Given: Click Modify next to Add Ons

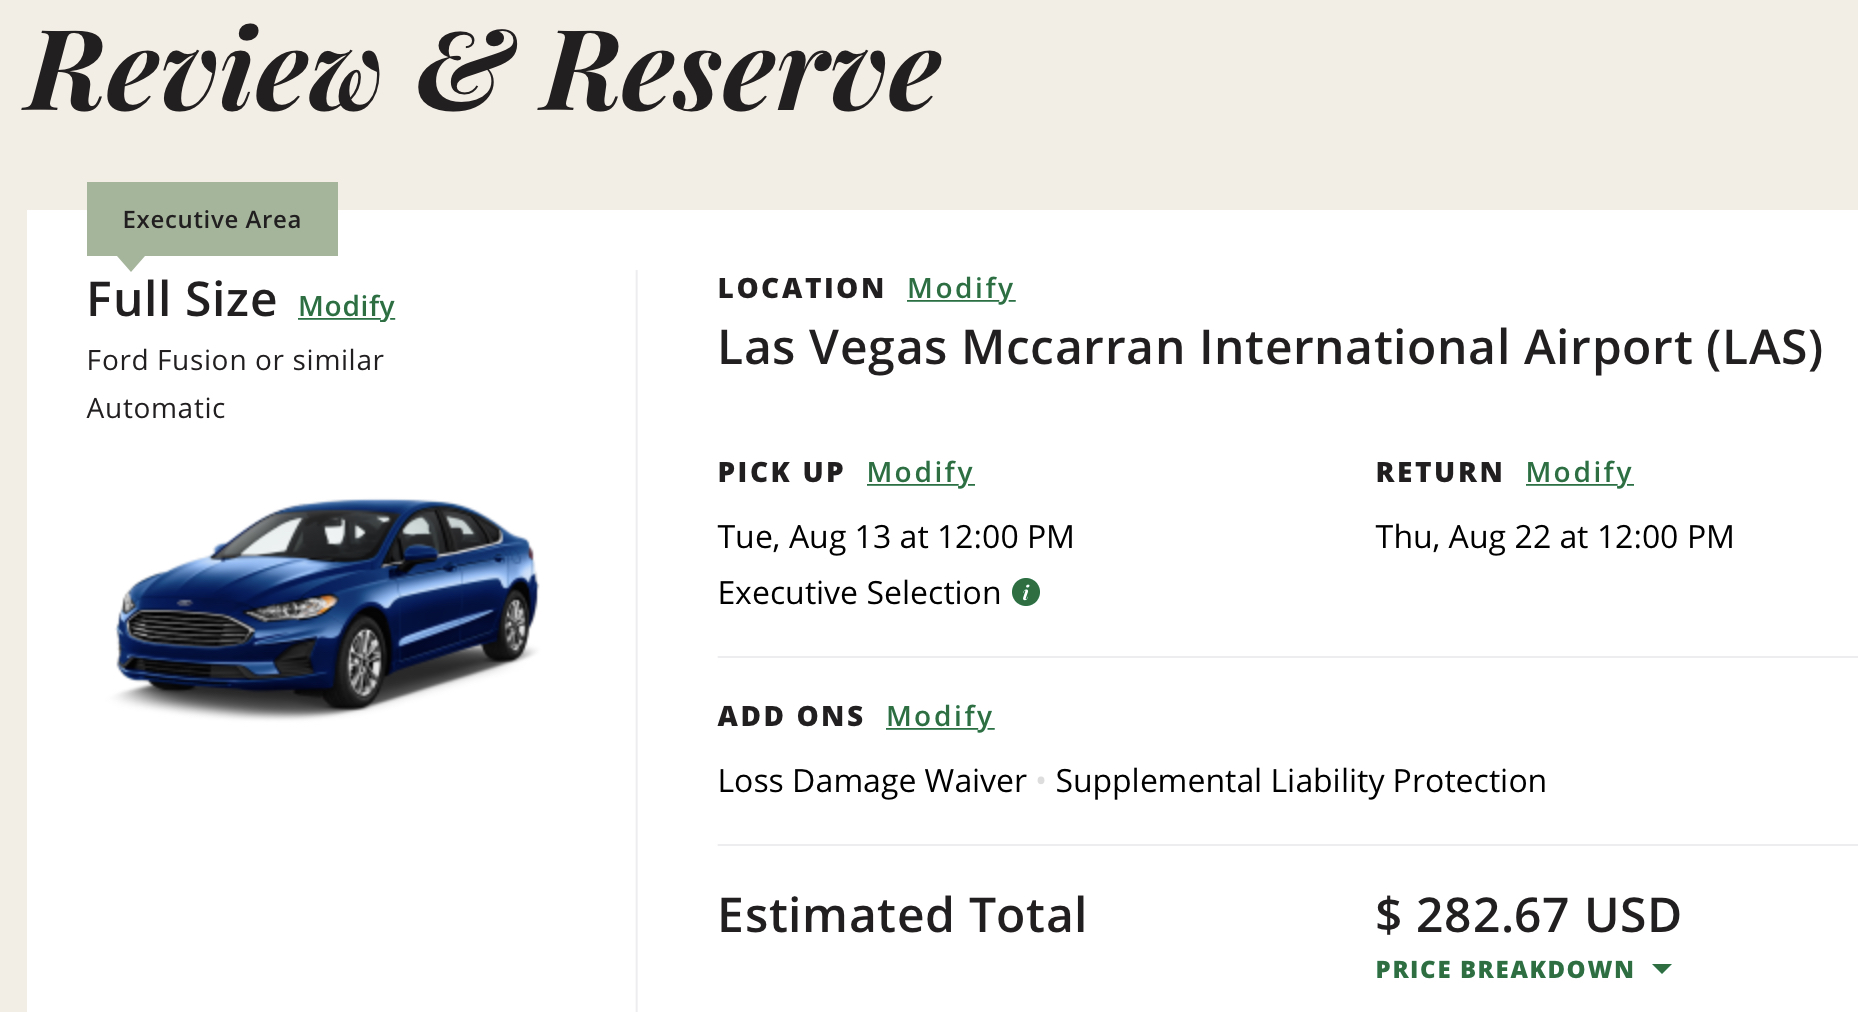Looking at the screenshot, I should coord(939,716).
